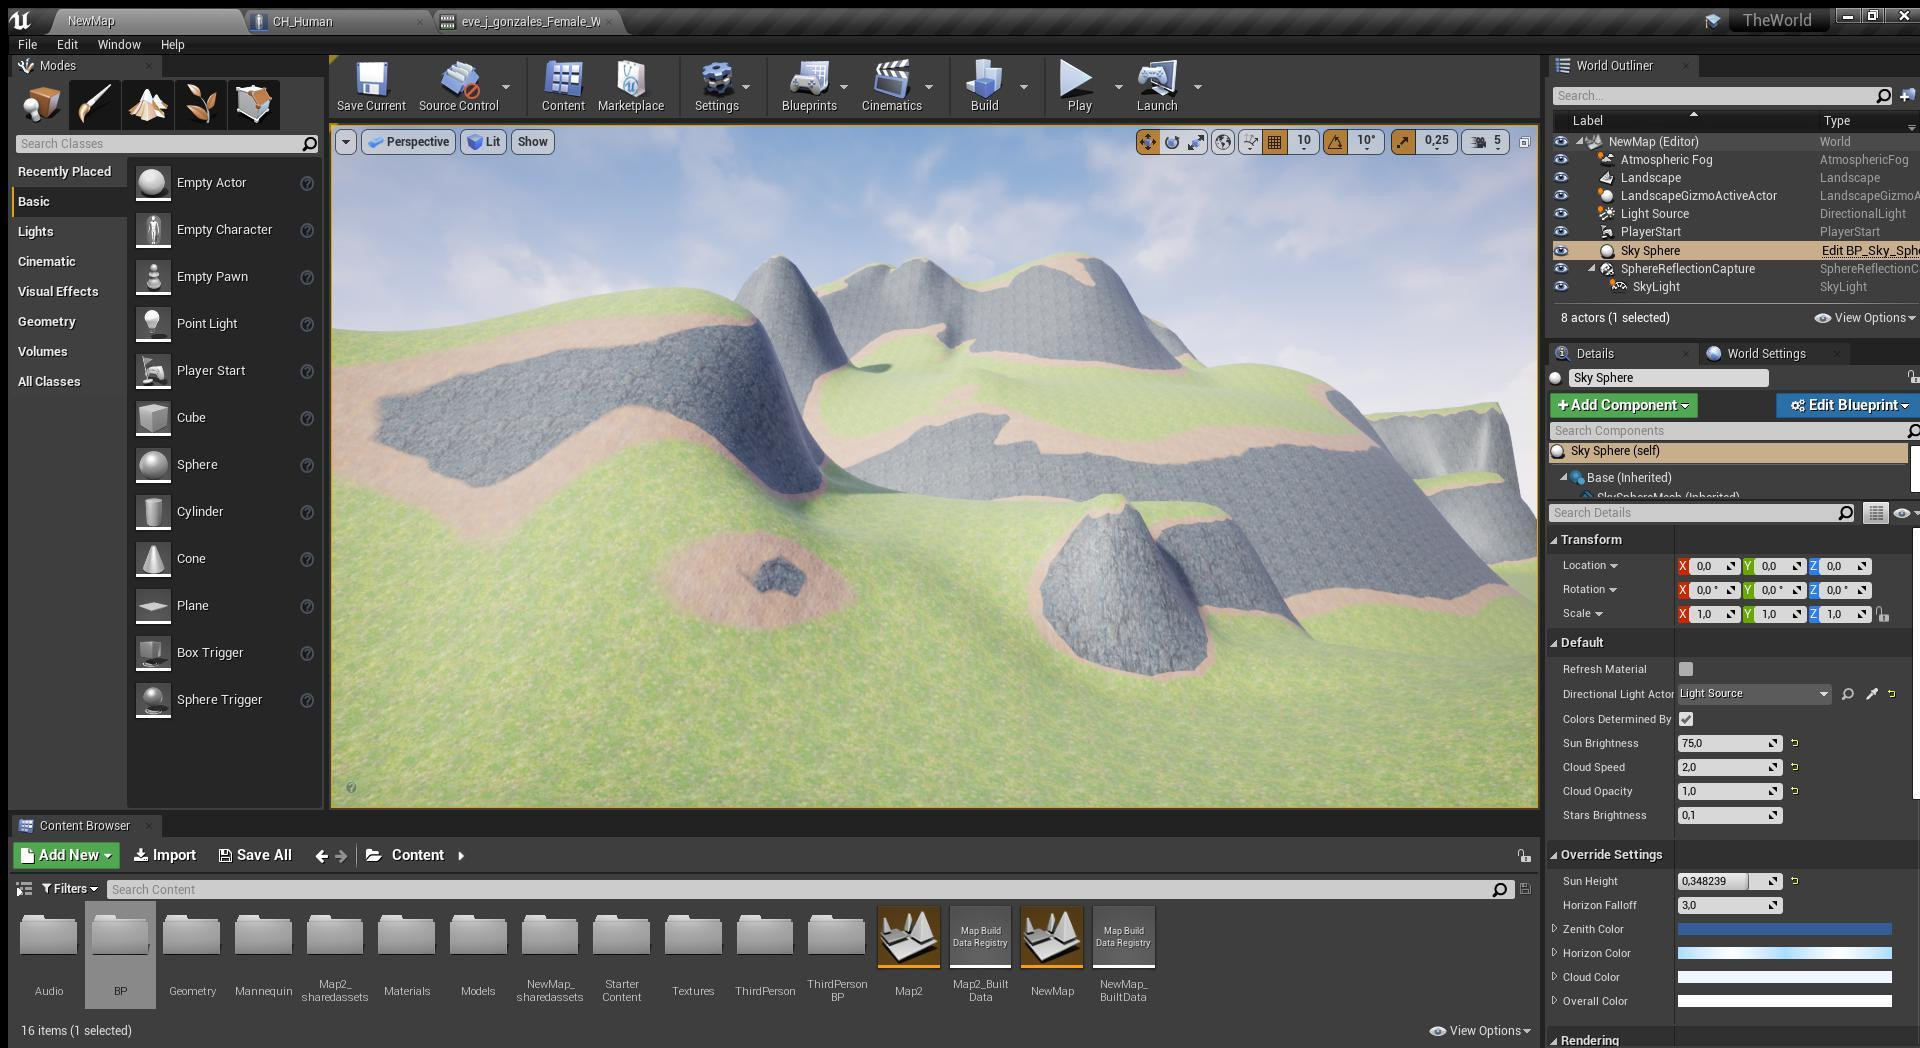The height and width of the screenshot is (1048, 1920).
Task: Open Directional Light Actor dropdown
Action: click(1754, 694)
